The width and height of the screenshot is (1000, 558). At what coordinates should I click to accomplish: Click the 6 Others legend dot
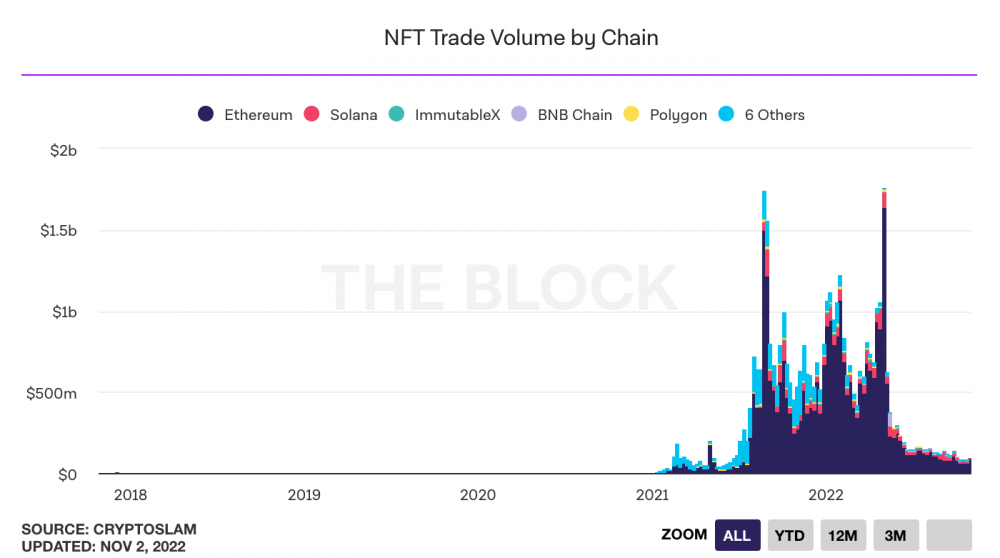coord(726,114)
